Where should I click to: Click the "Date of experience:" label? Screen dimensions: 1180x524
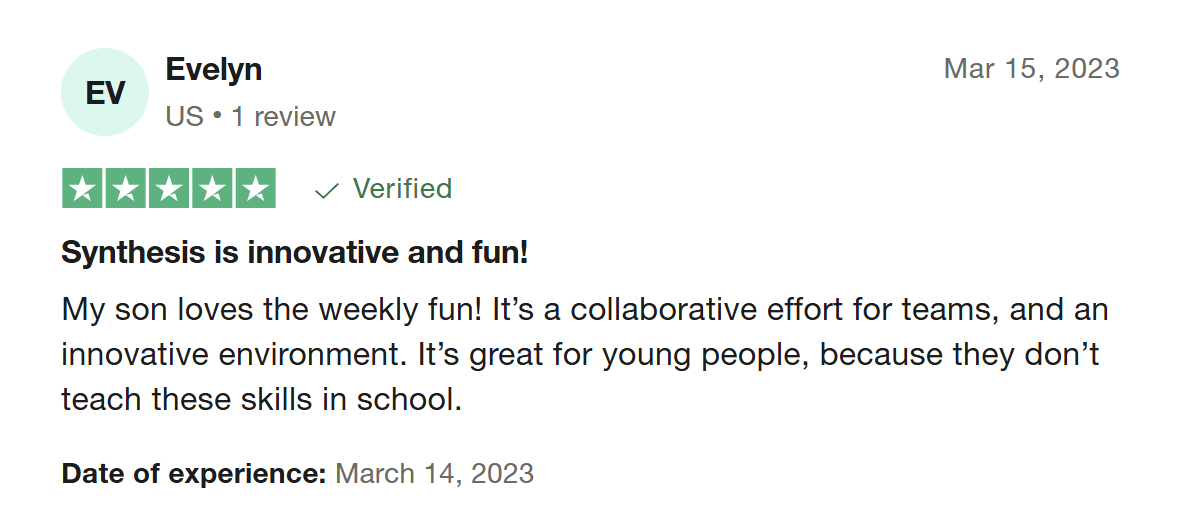coord(194,473)
